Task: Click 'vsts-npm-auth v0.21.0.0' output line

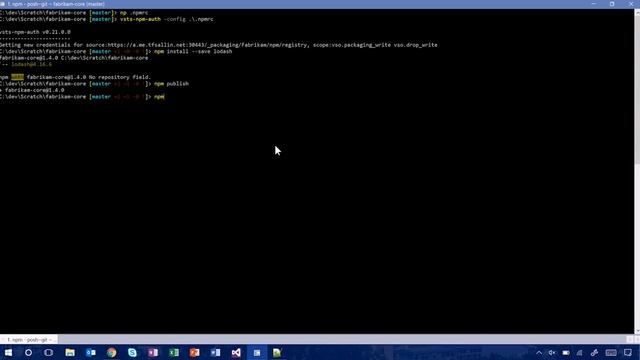Action: (35, 32)
